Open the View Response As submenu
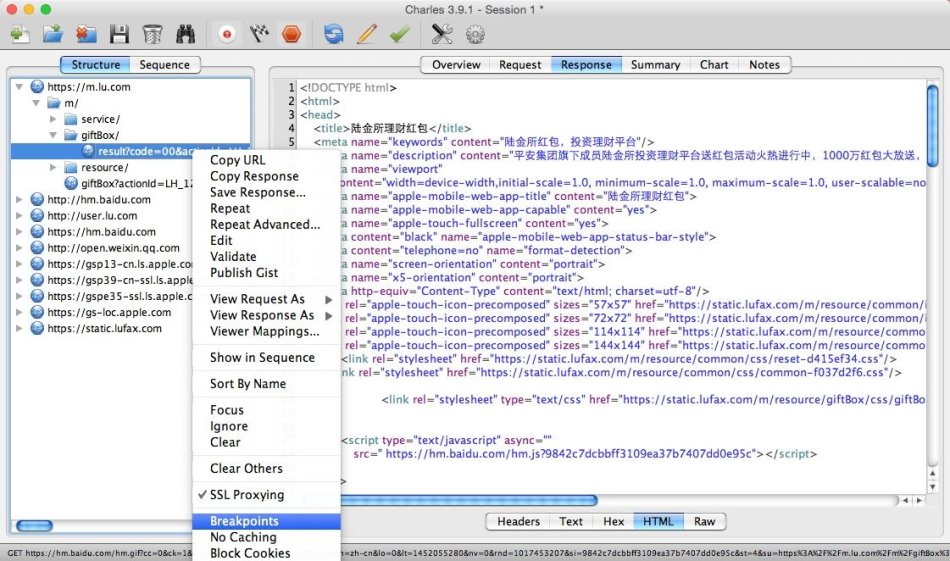Screen dimensions: 950x561 [267, 315]
